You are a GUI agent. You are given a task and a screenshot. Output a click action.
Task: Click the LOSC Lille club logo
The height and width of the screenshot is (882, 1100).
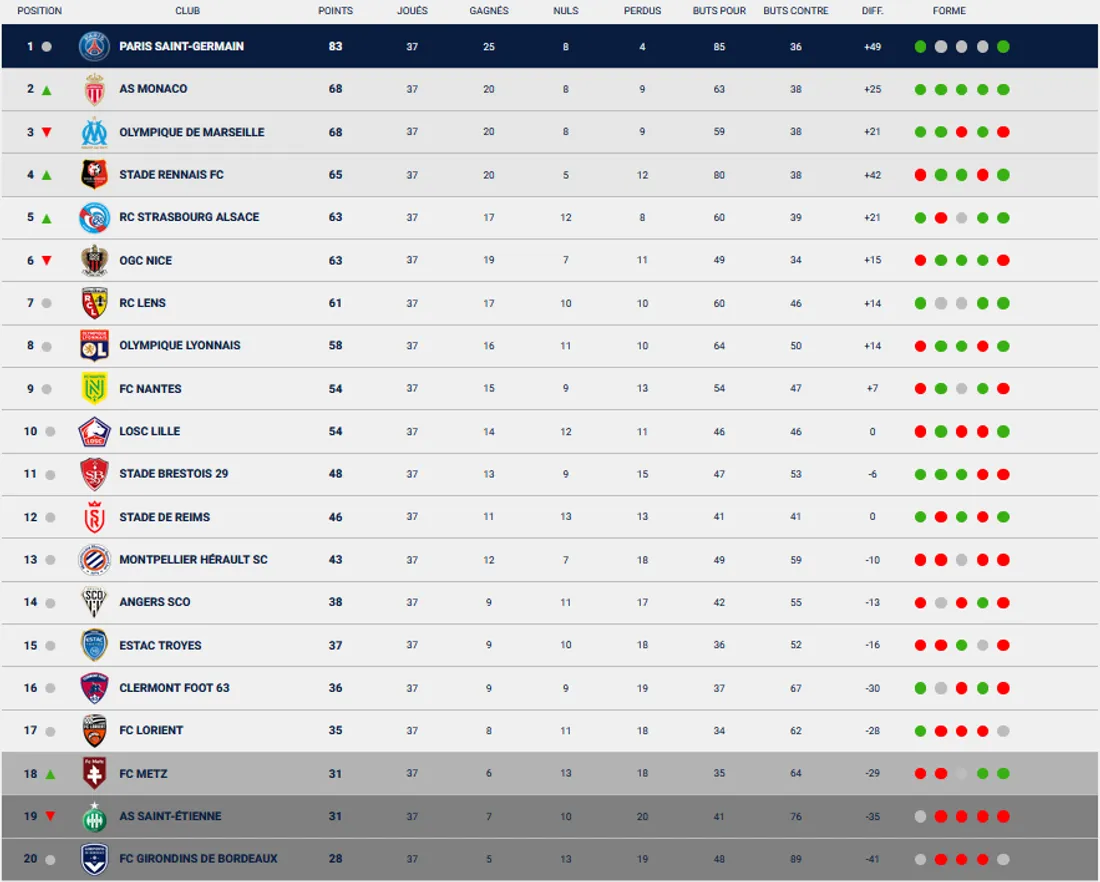[94, 432]
